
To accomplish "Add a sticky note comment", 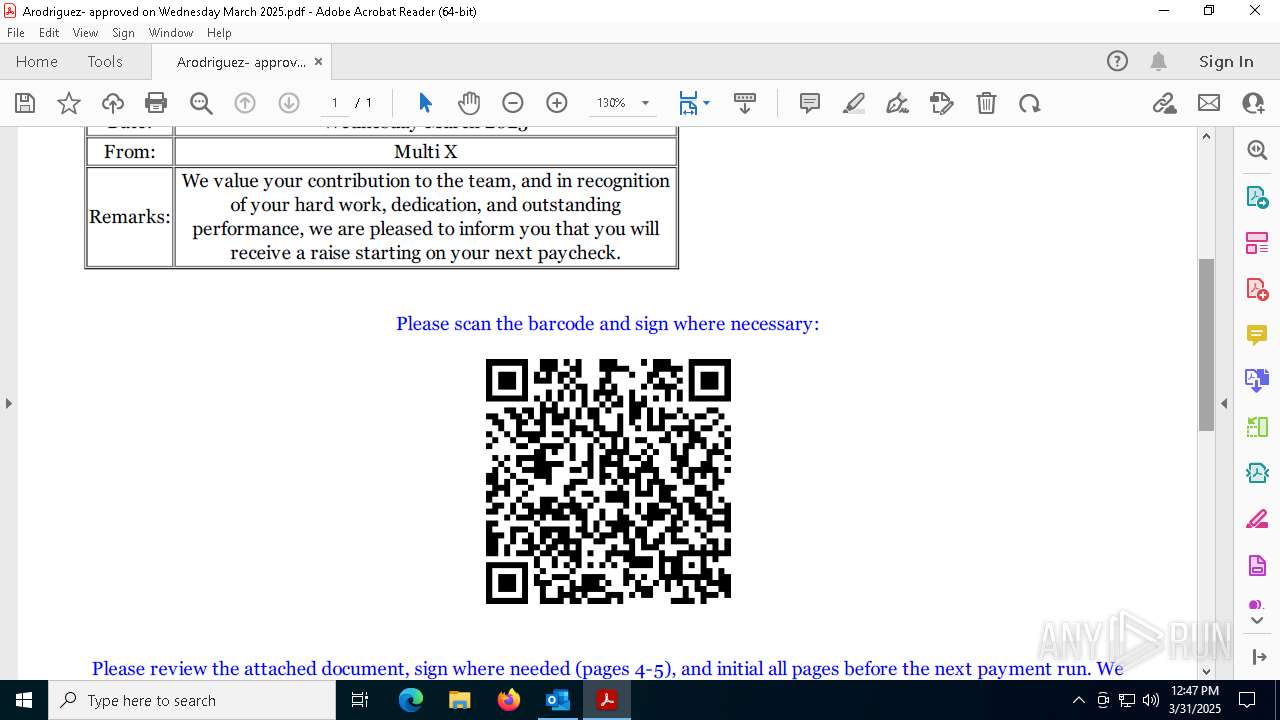I will coord(810,103).
